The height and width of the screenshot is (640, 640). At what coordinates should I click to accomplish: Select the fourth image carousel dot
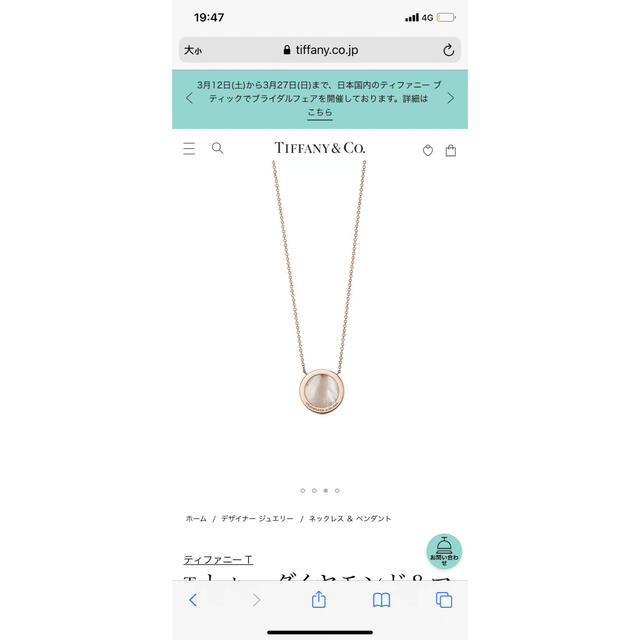pos(337,491)
